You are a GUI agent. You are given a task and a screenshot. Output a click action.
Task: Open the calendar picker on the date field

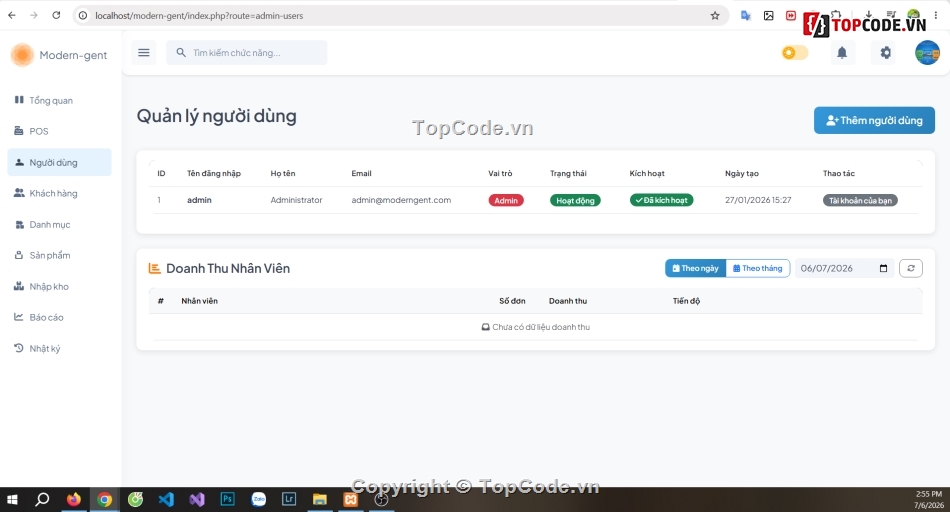(883, 268)
